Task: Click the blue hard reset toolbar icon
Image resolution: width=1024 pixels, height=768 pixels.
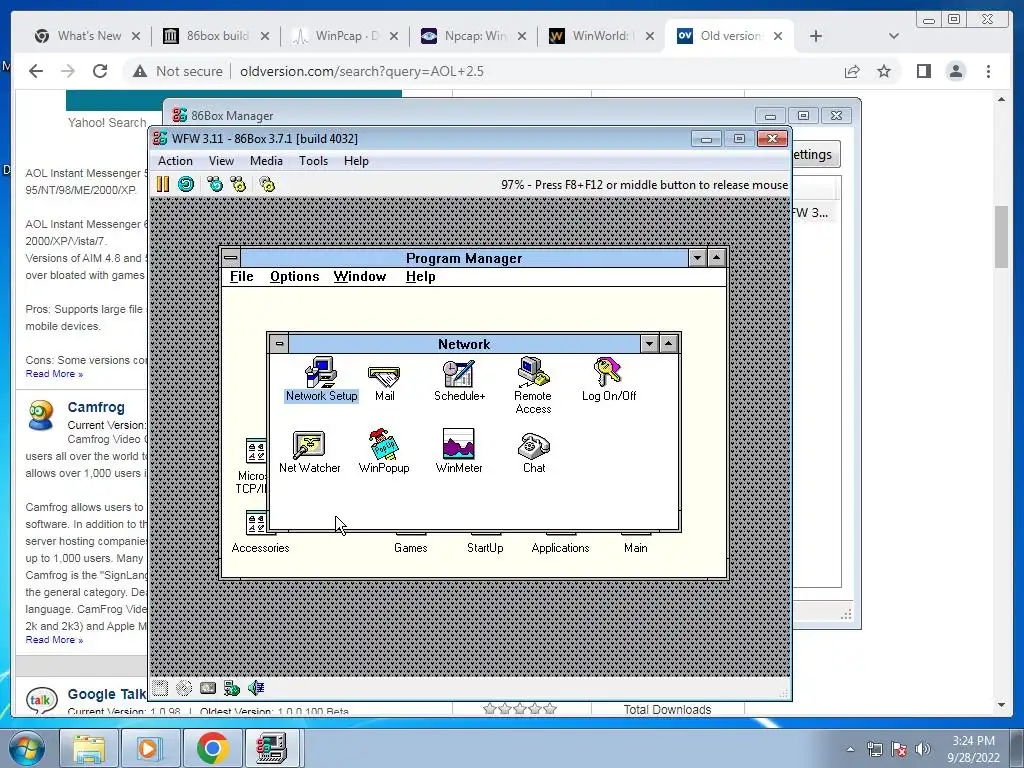Action: [186, 184]
